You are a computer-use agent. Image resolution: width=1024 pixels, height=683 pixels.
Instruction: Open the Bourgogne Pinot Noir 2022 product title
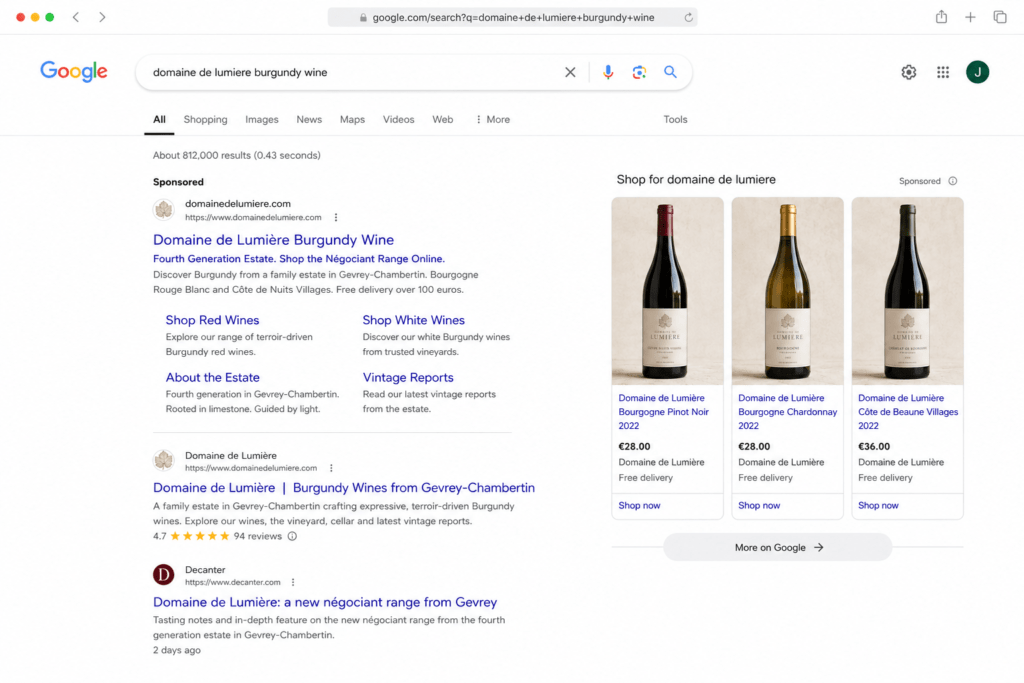(664, 412)
